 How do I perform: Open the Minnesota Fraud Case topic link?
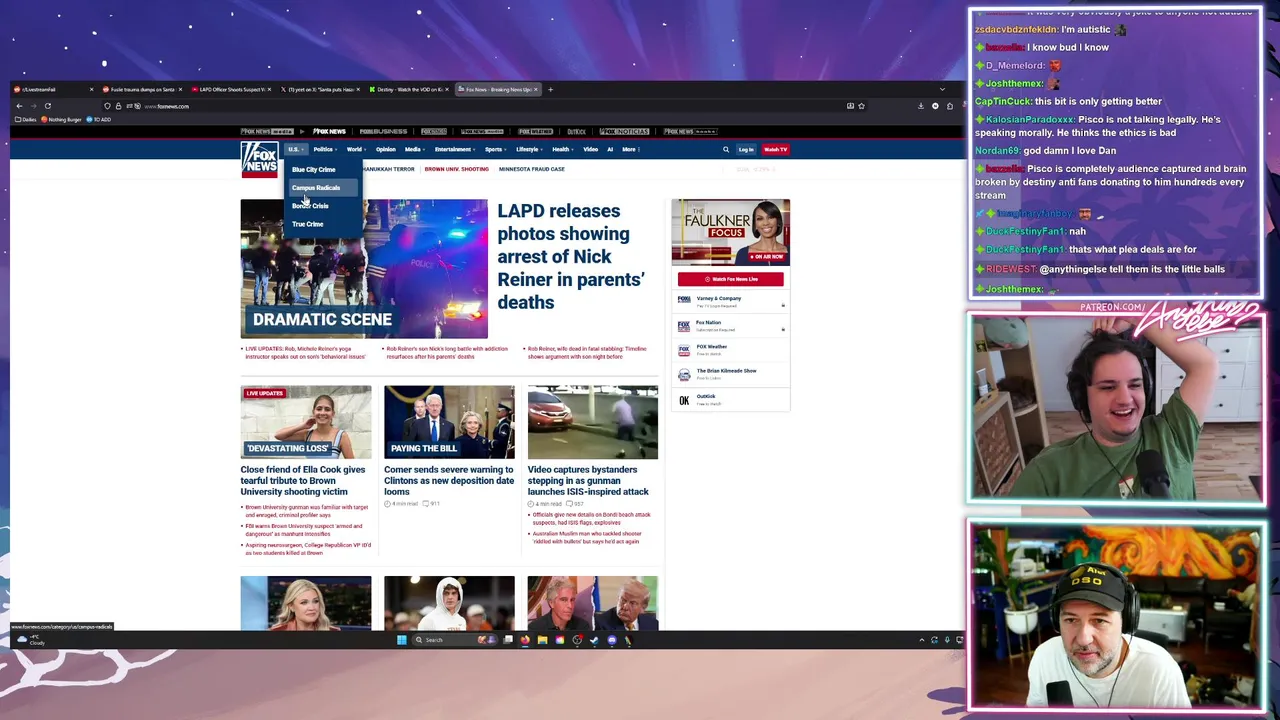tap(532, 169)
